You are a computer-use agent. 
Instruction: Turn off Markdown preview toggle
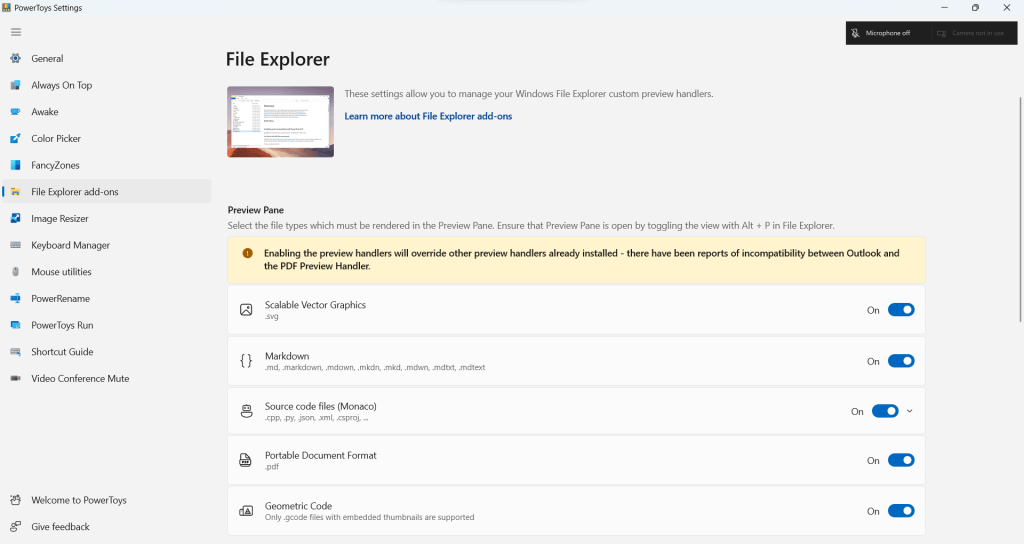tap(901, 360)
